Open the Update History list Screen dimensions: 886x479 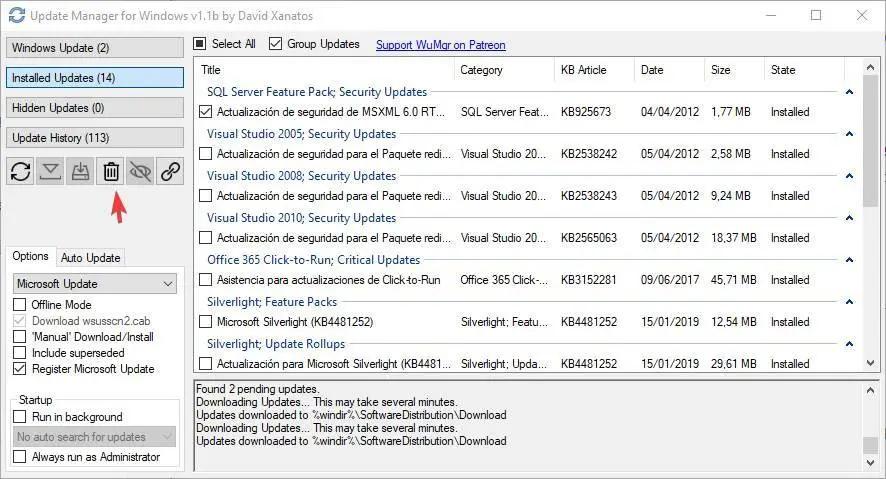pyautogui.click(x=95, y=137)
